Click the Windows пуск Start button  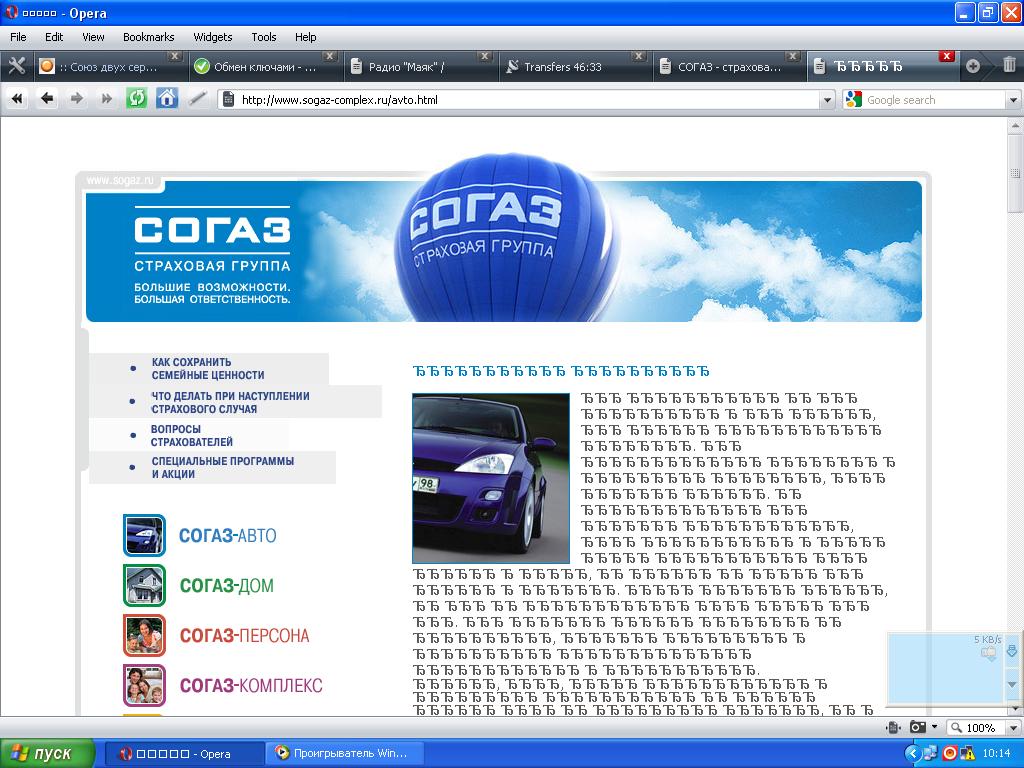click(x=47, y=753)
